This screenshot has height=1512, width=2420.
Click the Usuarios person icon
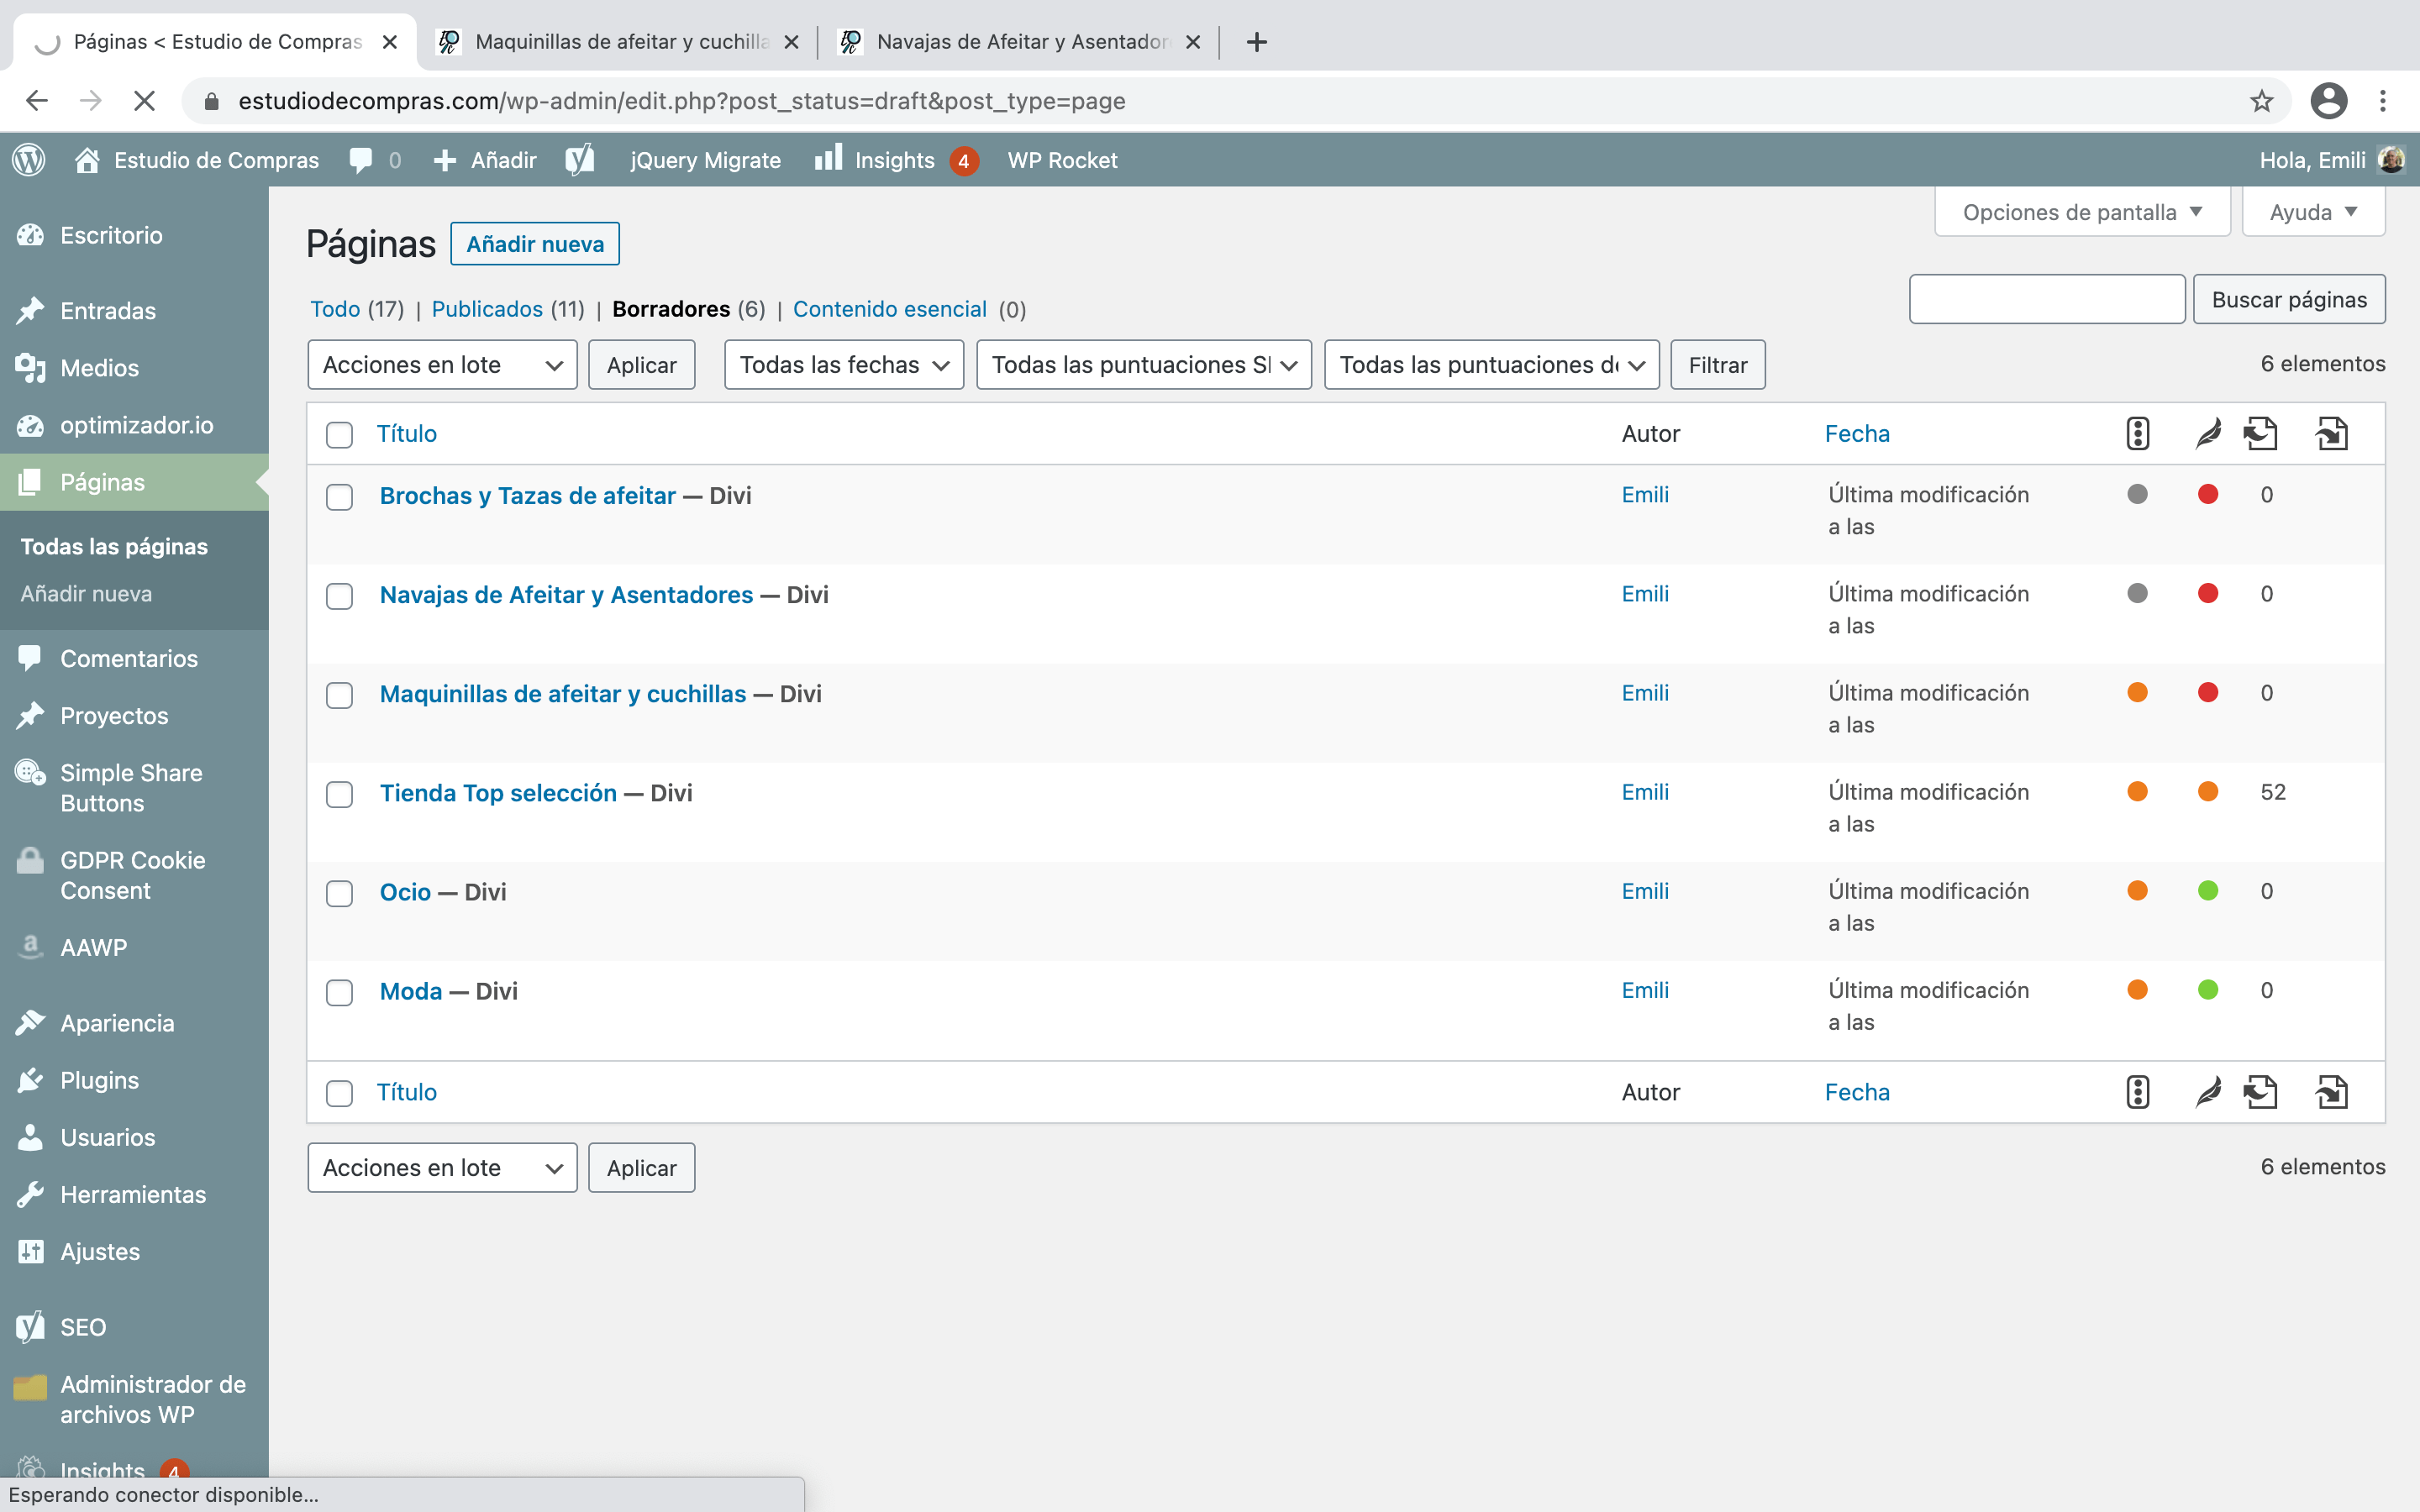point(30,1137)
